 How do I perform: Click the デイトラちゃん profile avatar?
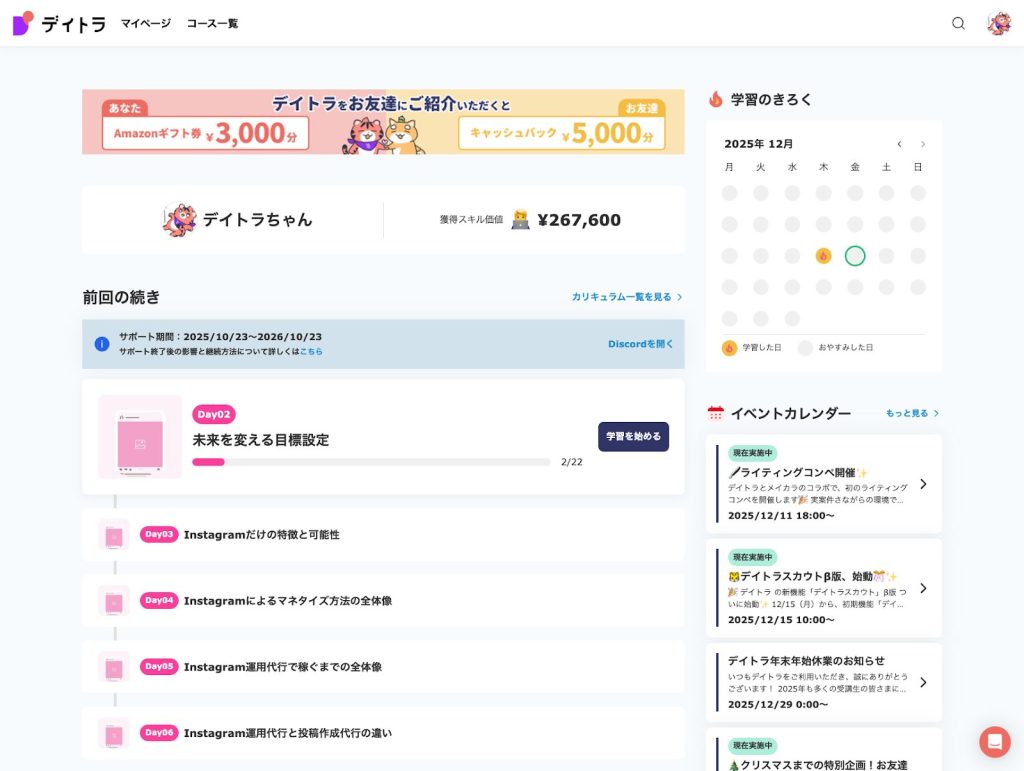tap(180, 220)
